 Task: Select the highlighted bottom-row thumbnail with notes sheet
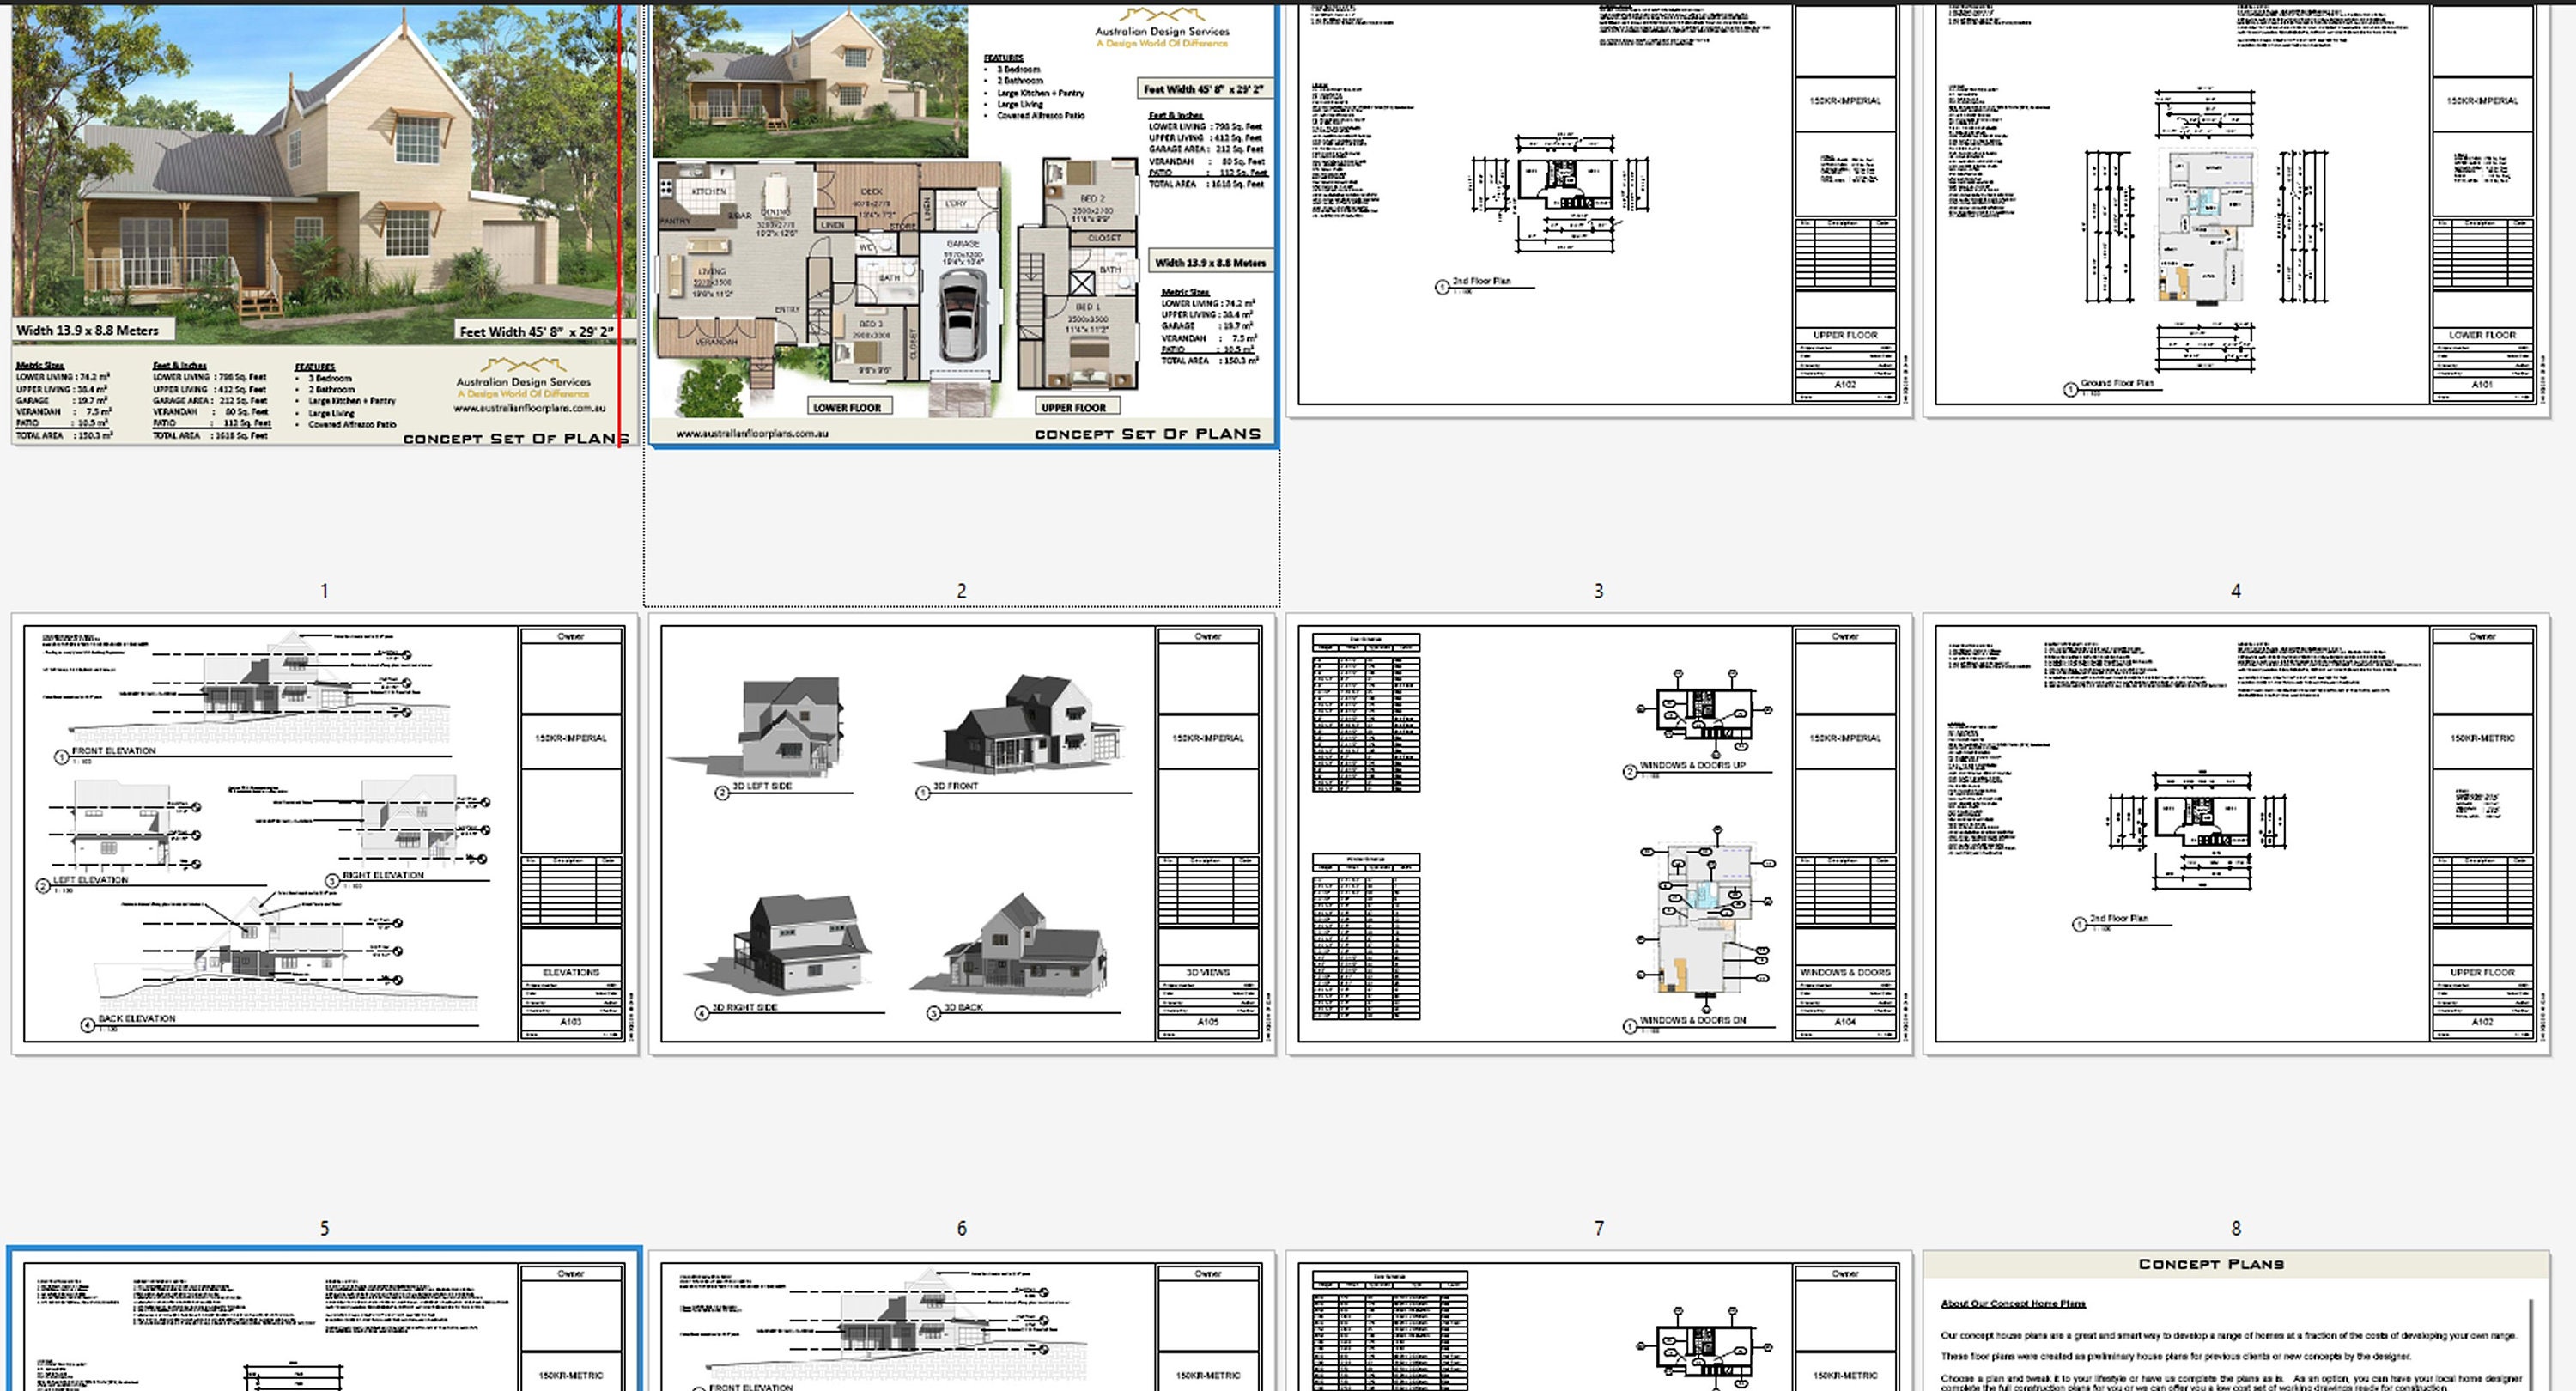[324, 1320]
